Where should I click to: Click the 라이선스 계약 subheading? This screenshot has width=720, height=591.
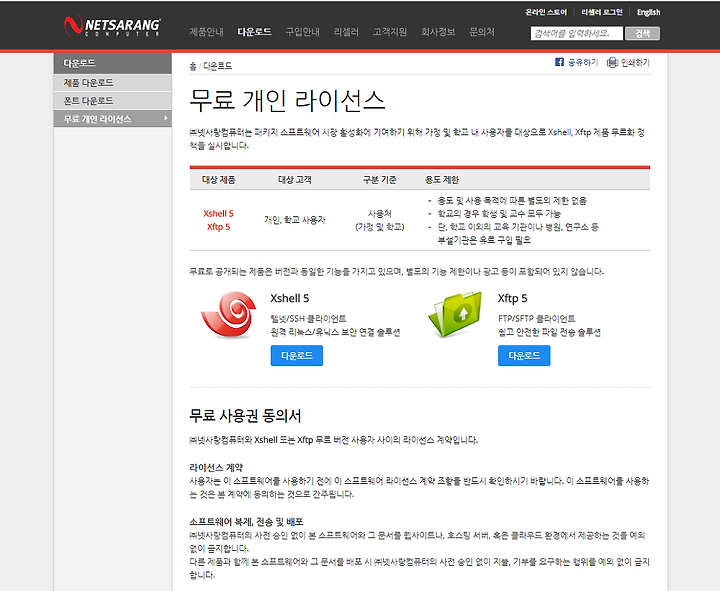[x=216, y=467]
